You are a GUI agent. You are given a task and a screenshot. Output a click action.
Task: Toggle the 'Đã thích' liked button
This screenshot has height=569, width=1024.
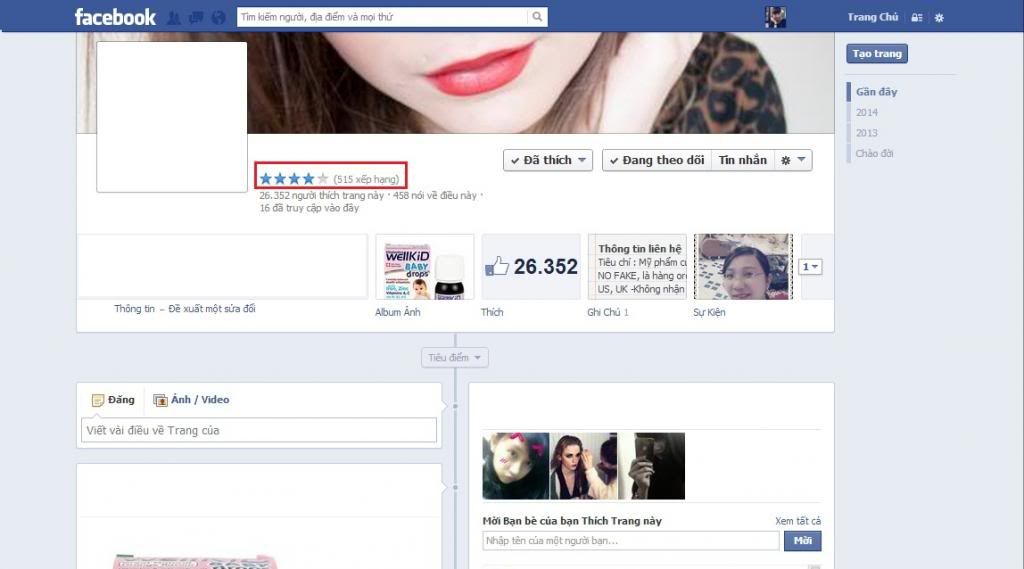[x=548, y=160]
